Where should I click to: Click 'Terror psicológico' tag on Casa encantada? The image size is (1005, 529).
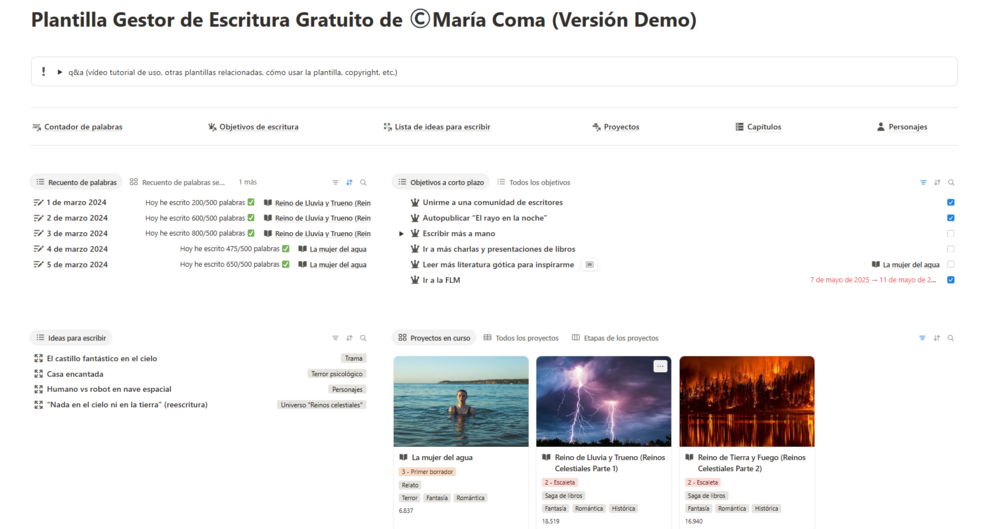[336, 374]
